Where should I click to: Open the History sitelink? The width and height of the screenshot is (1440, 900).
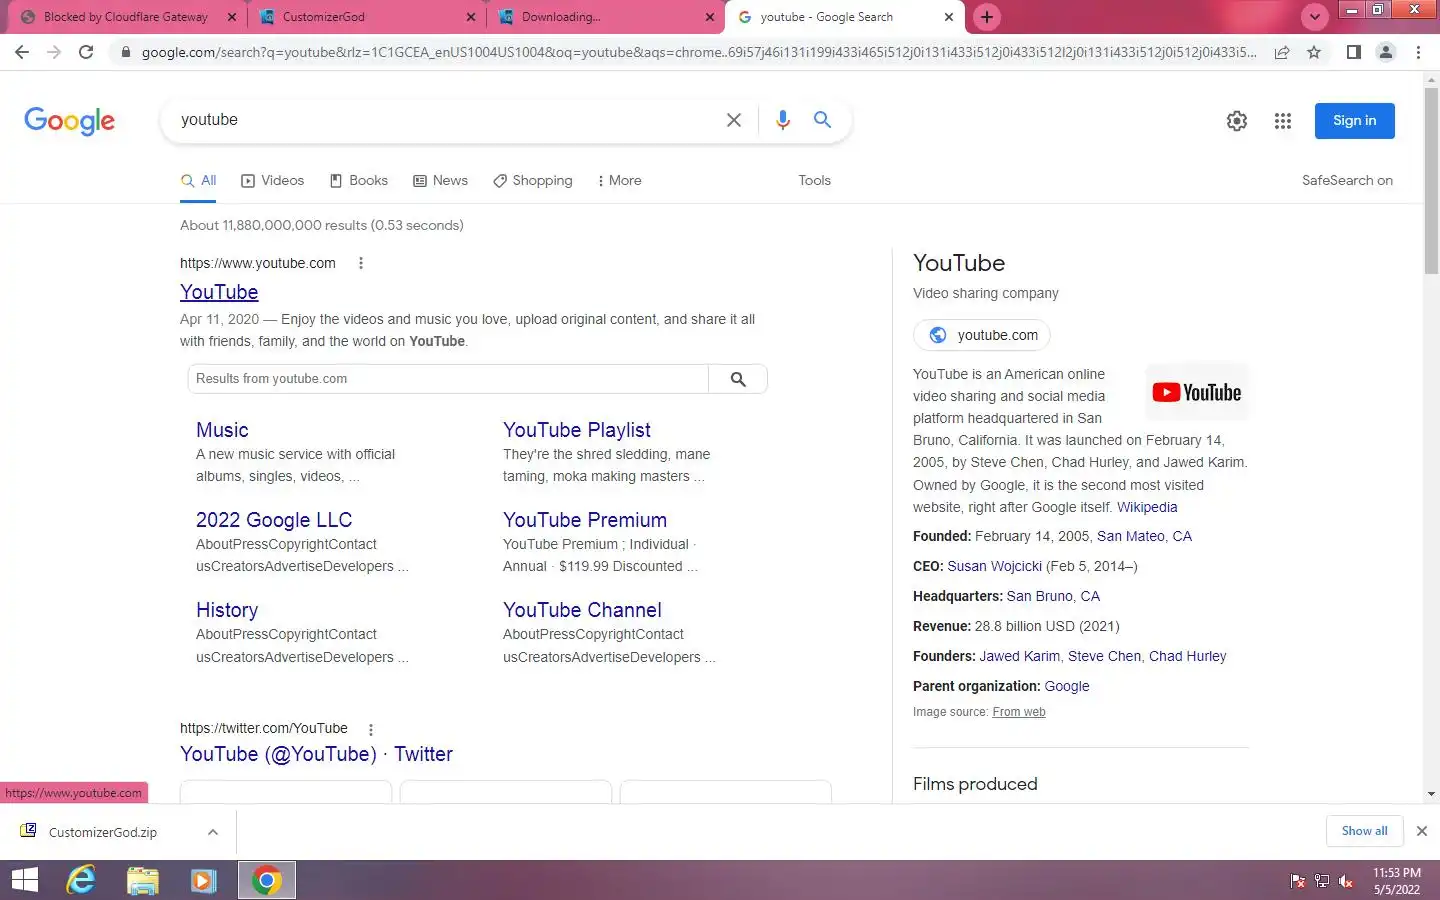coord(227,610)
